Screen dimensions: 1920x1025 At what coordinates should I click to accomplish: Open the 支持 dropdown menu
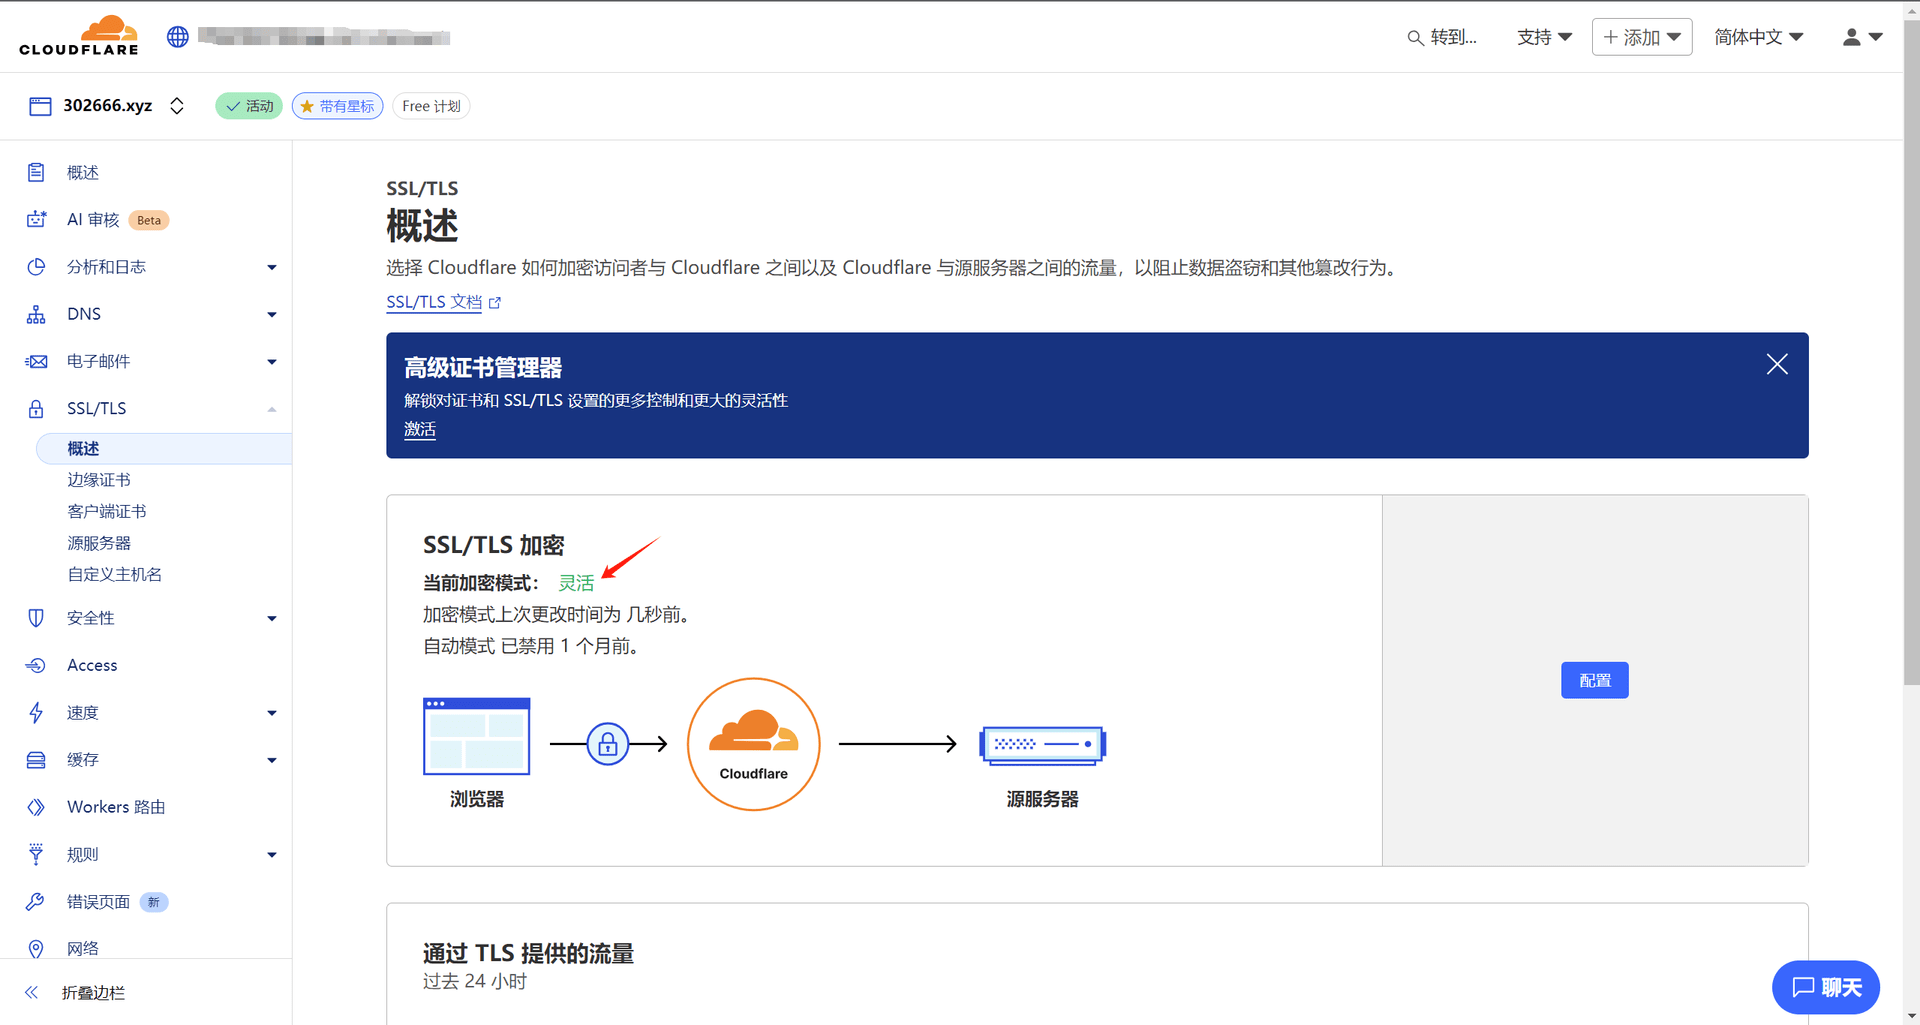tap(1544, 36)
